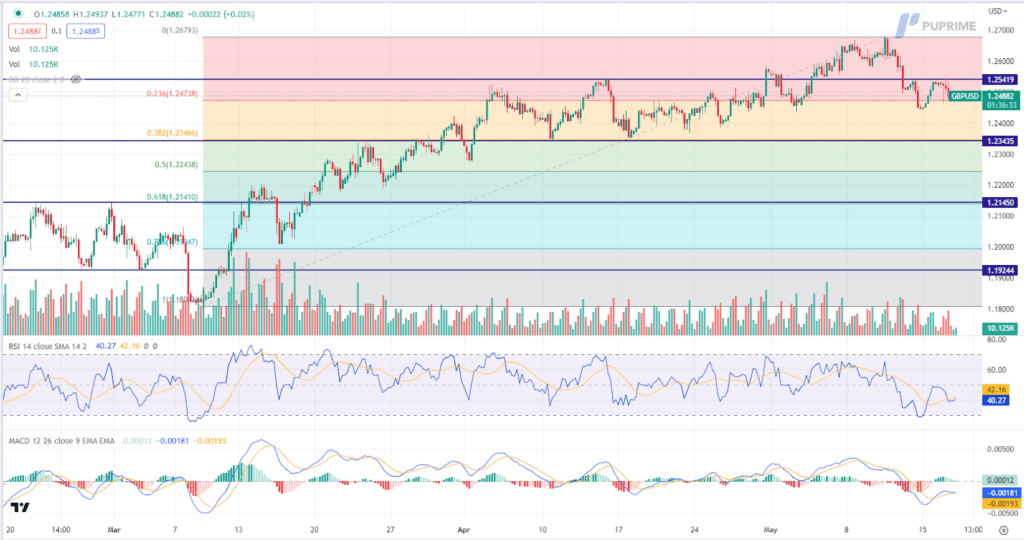Viewport: 1024px width, 540px height.
Task: Click the MACD axis value -0.00181
Action: (x=1001, y=494)
